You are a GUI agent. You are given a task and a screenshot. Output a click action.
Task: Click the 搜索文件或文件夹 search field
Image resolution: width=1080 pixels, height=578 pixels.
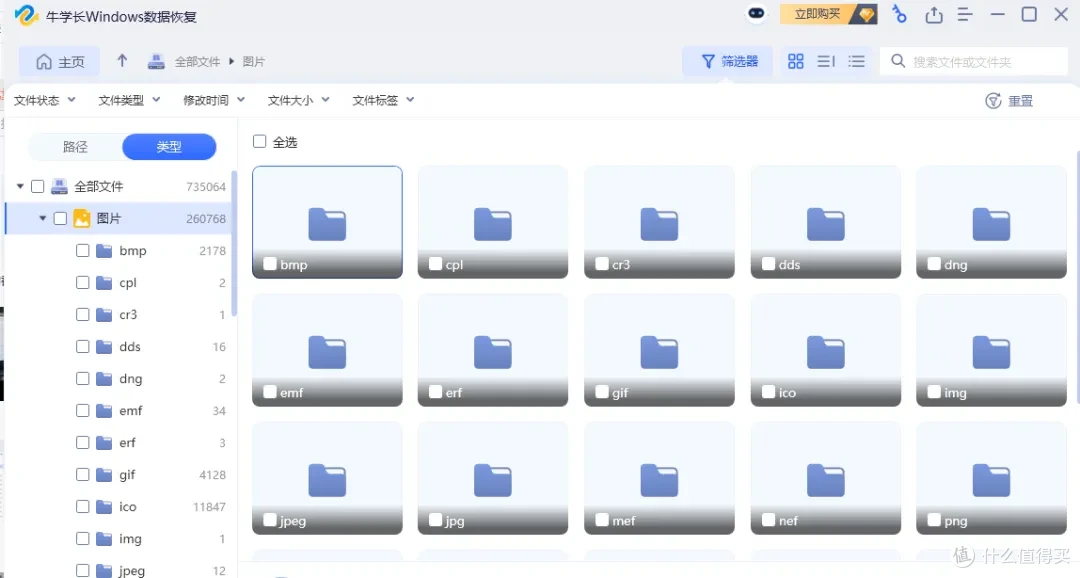974,61
